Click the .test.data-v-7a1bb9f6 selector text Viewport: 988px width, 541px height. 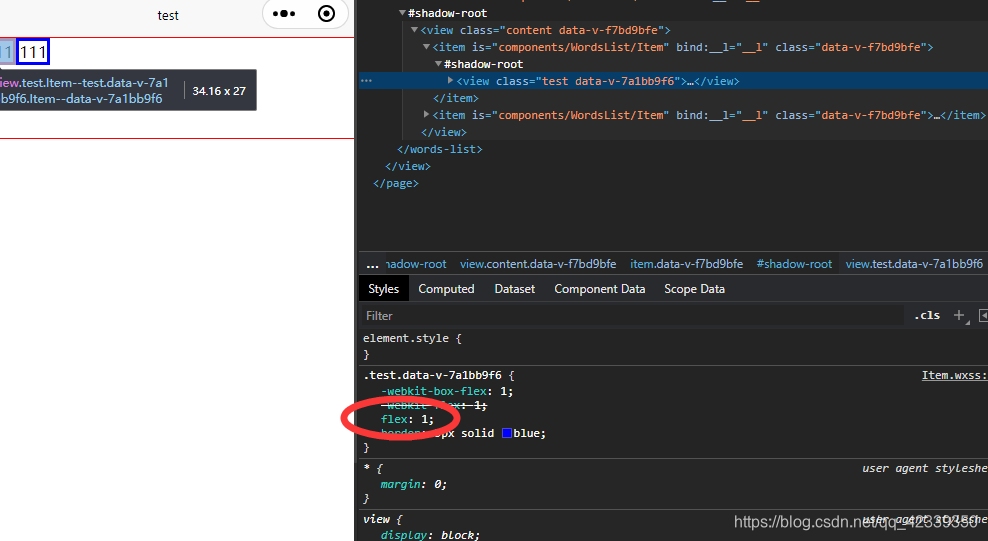coord(433,375)
